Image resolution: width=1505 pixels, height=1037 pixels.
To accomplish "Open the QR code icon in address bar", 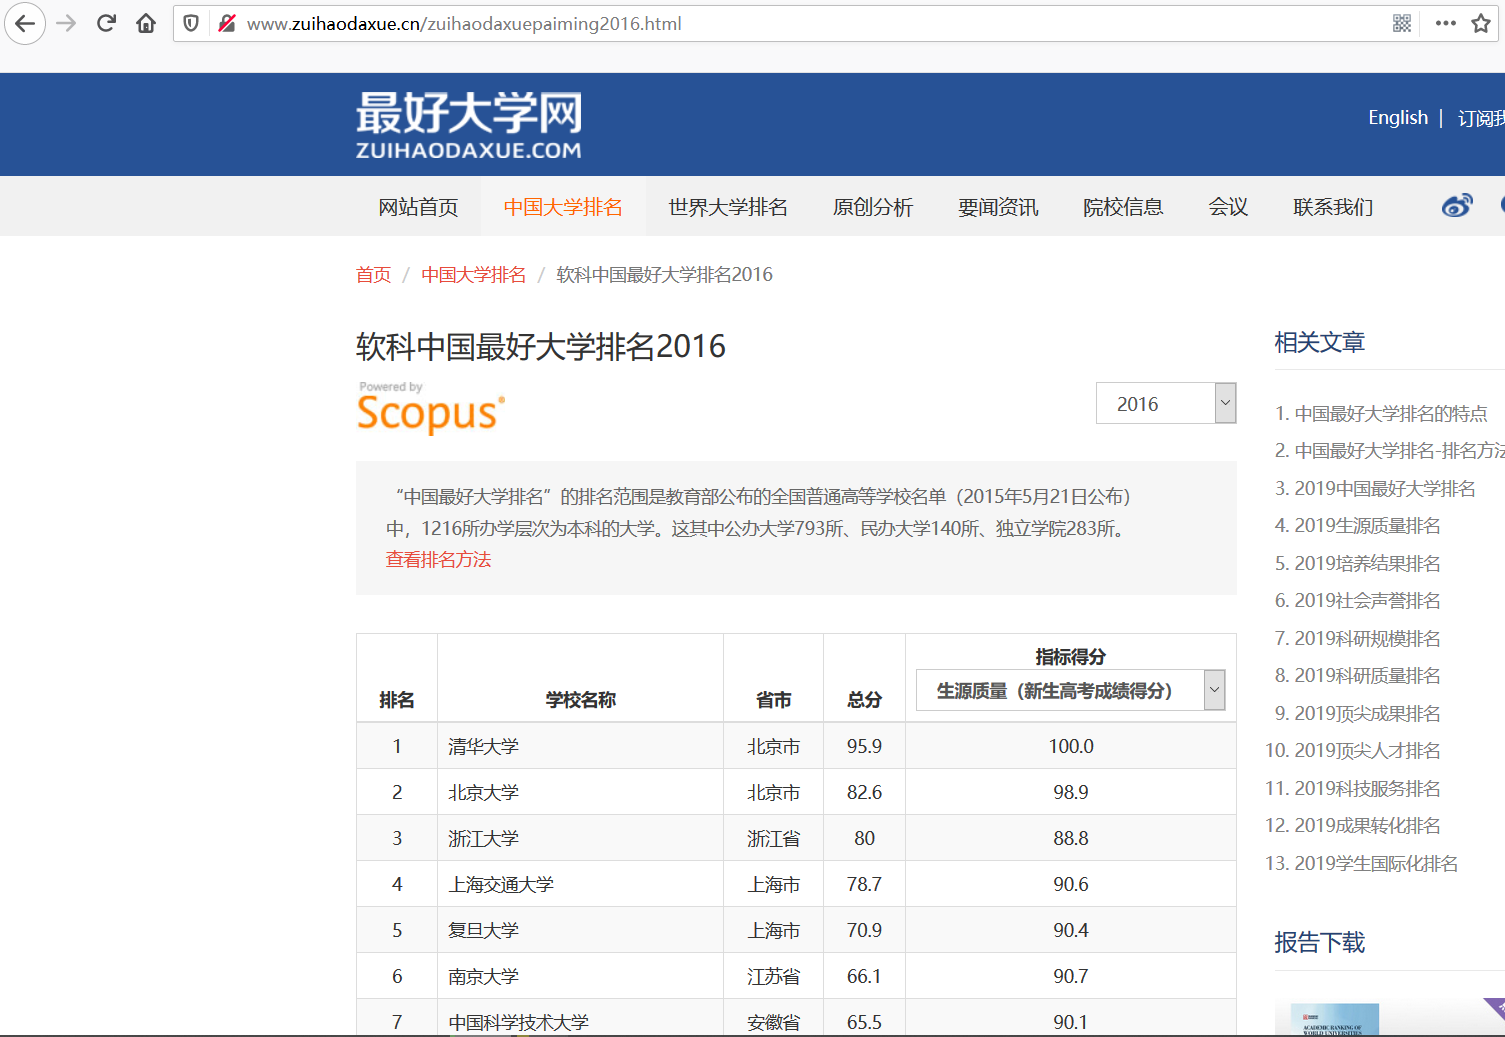I will click(x=1402, y=23).
